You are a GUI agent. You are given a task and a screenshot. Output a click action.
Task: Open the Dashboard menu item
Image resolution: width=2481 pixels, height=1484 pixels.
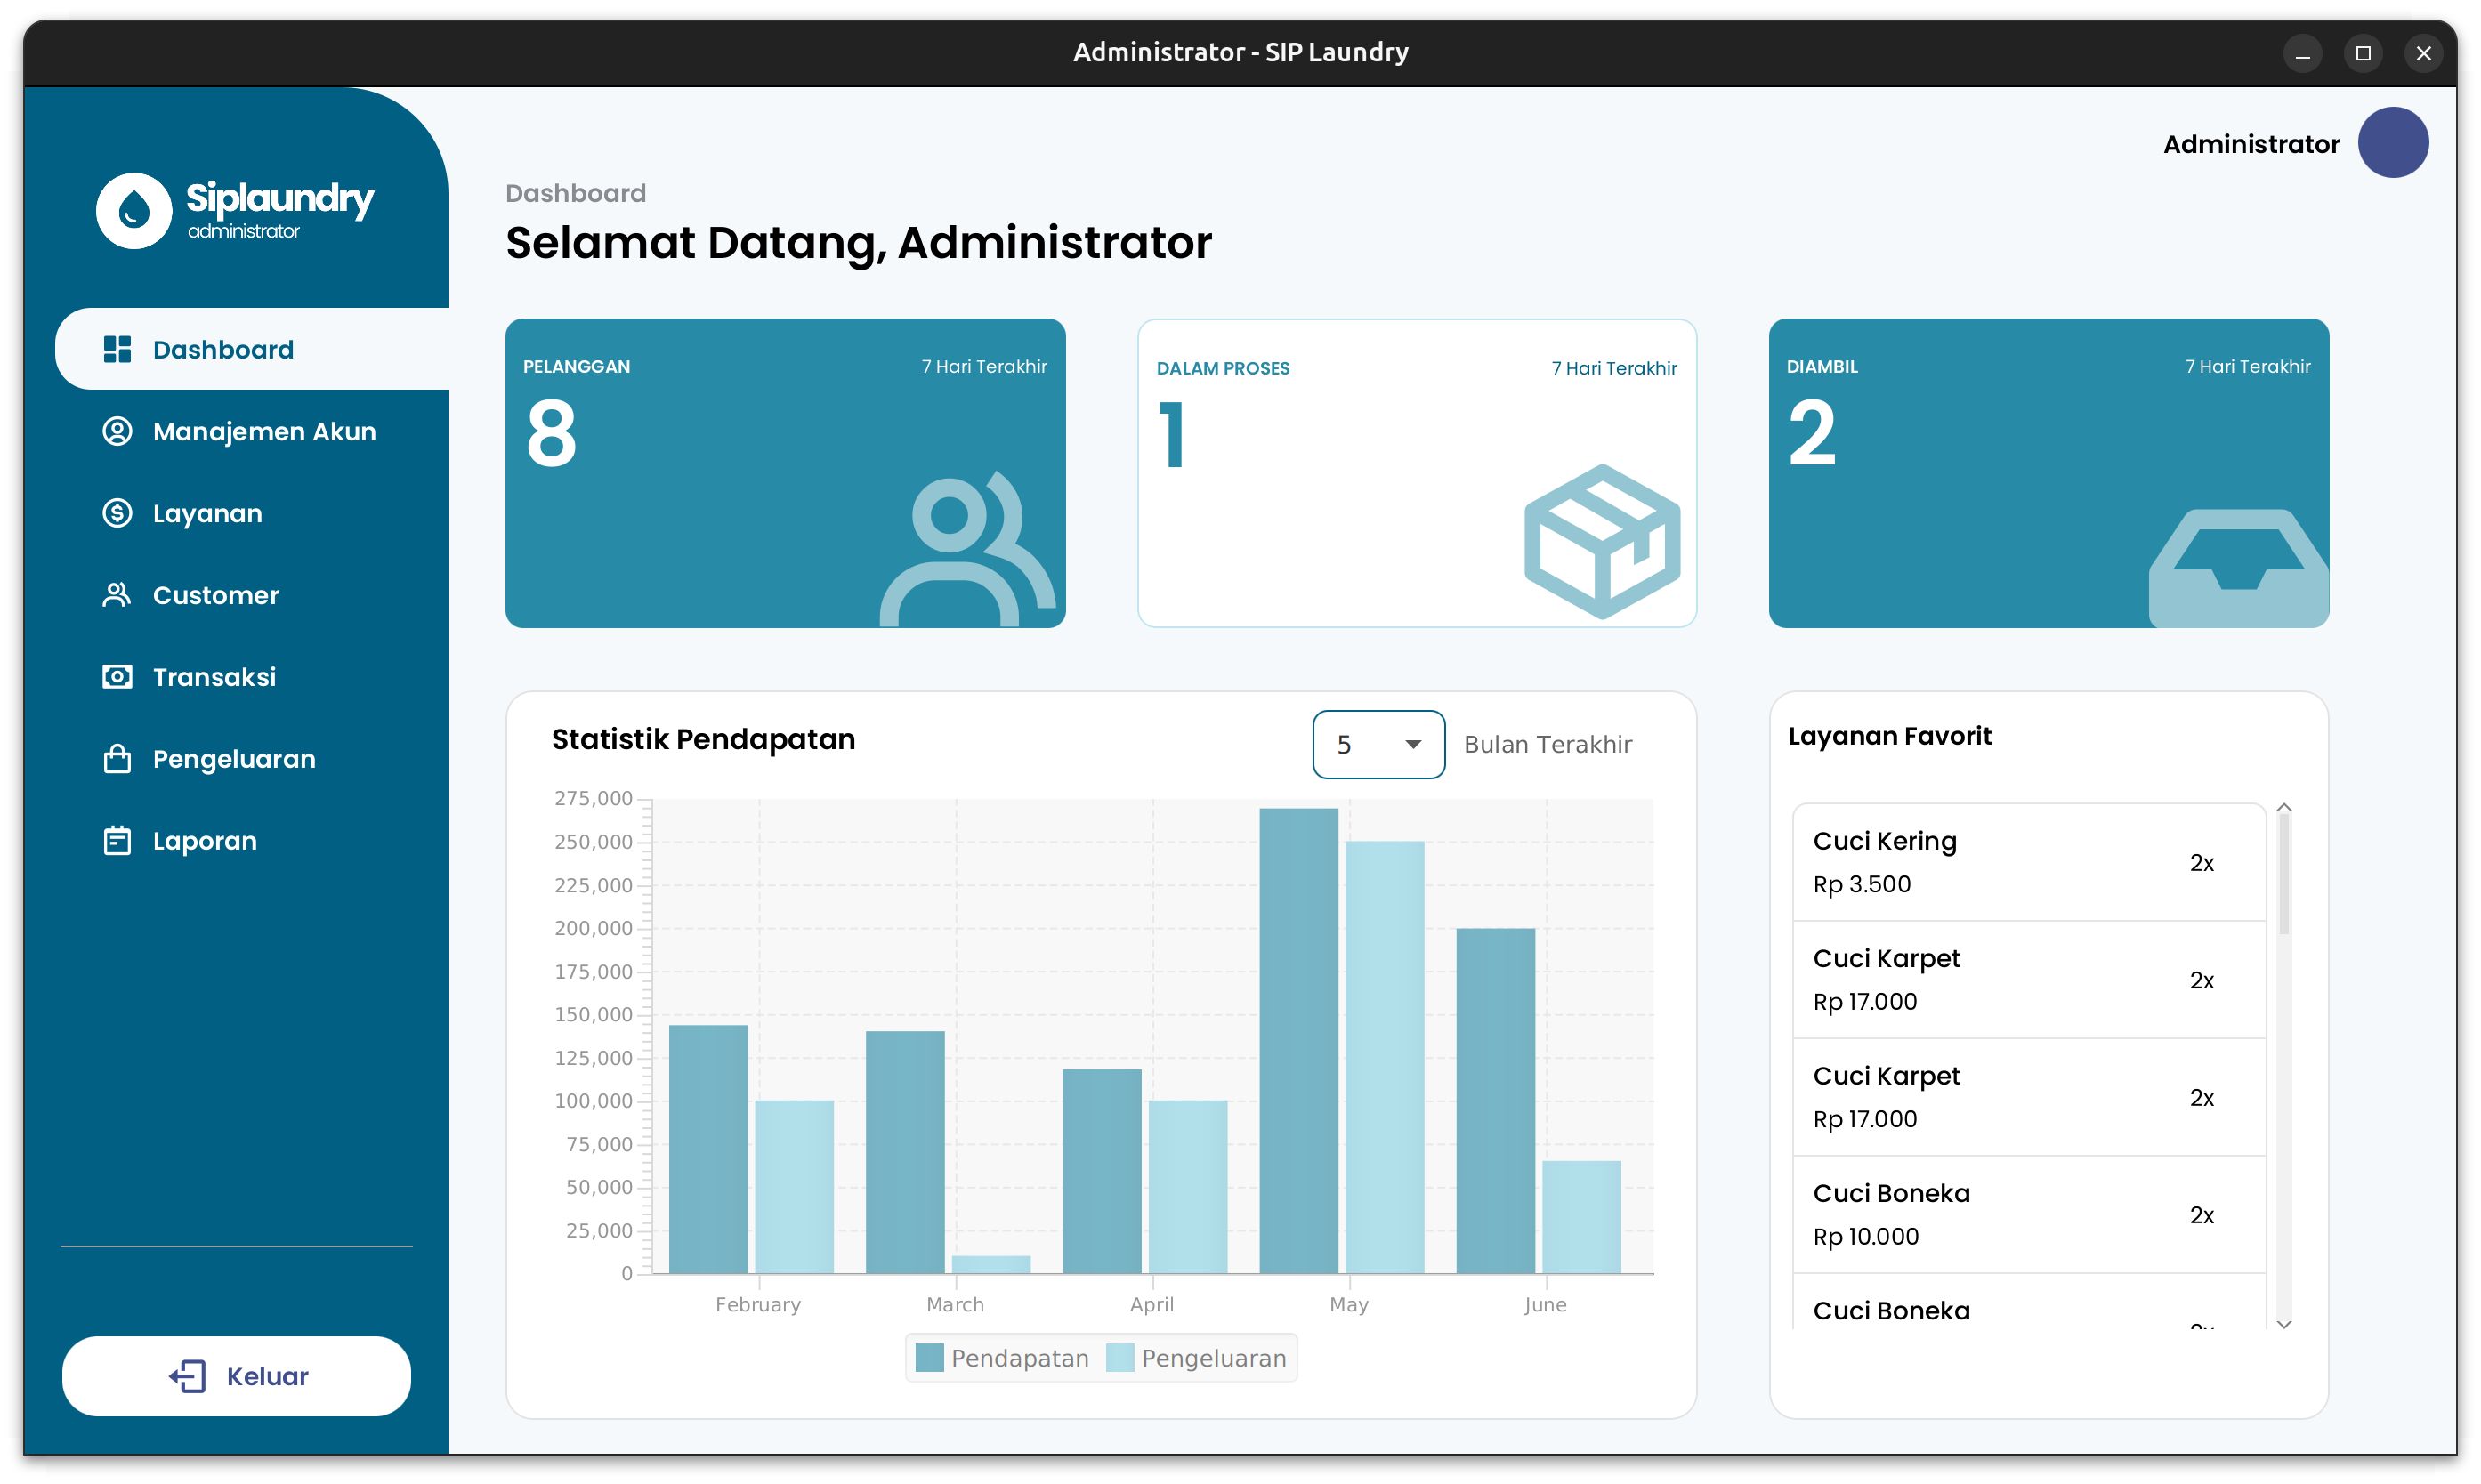coord(252,349)
